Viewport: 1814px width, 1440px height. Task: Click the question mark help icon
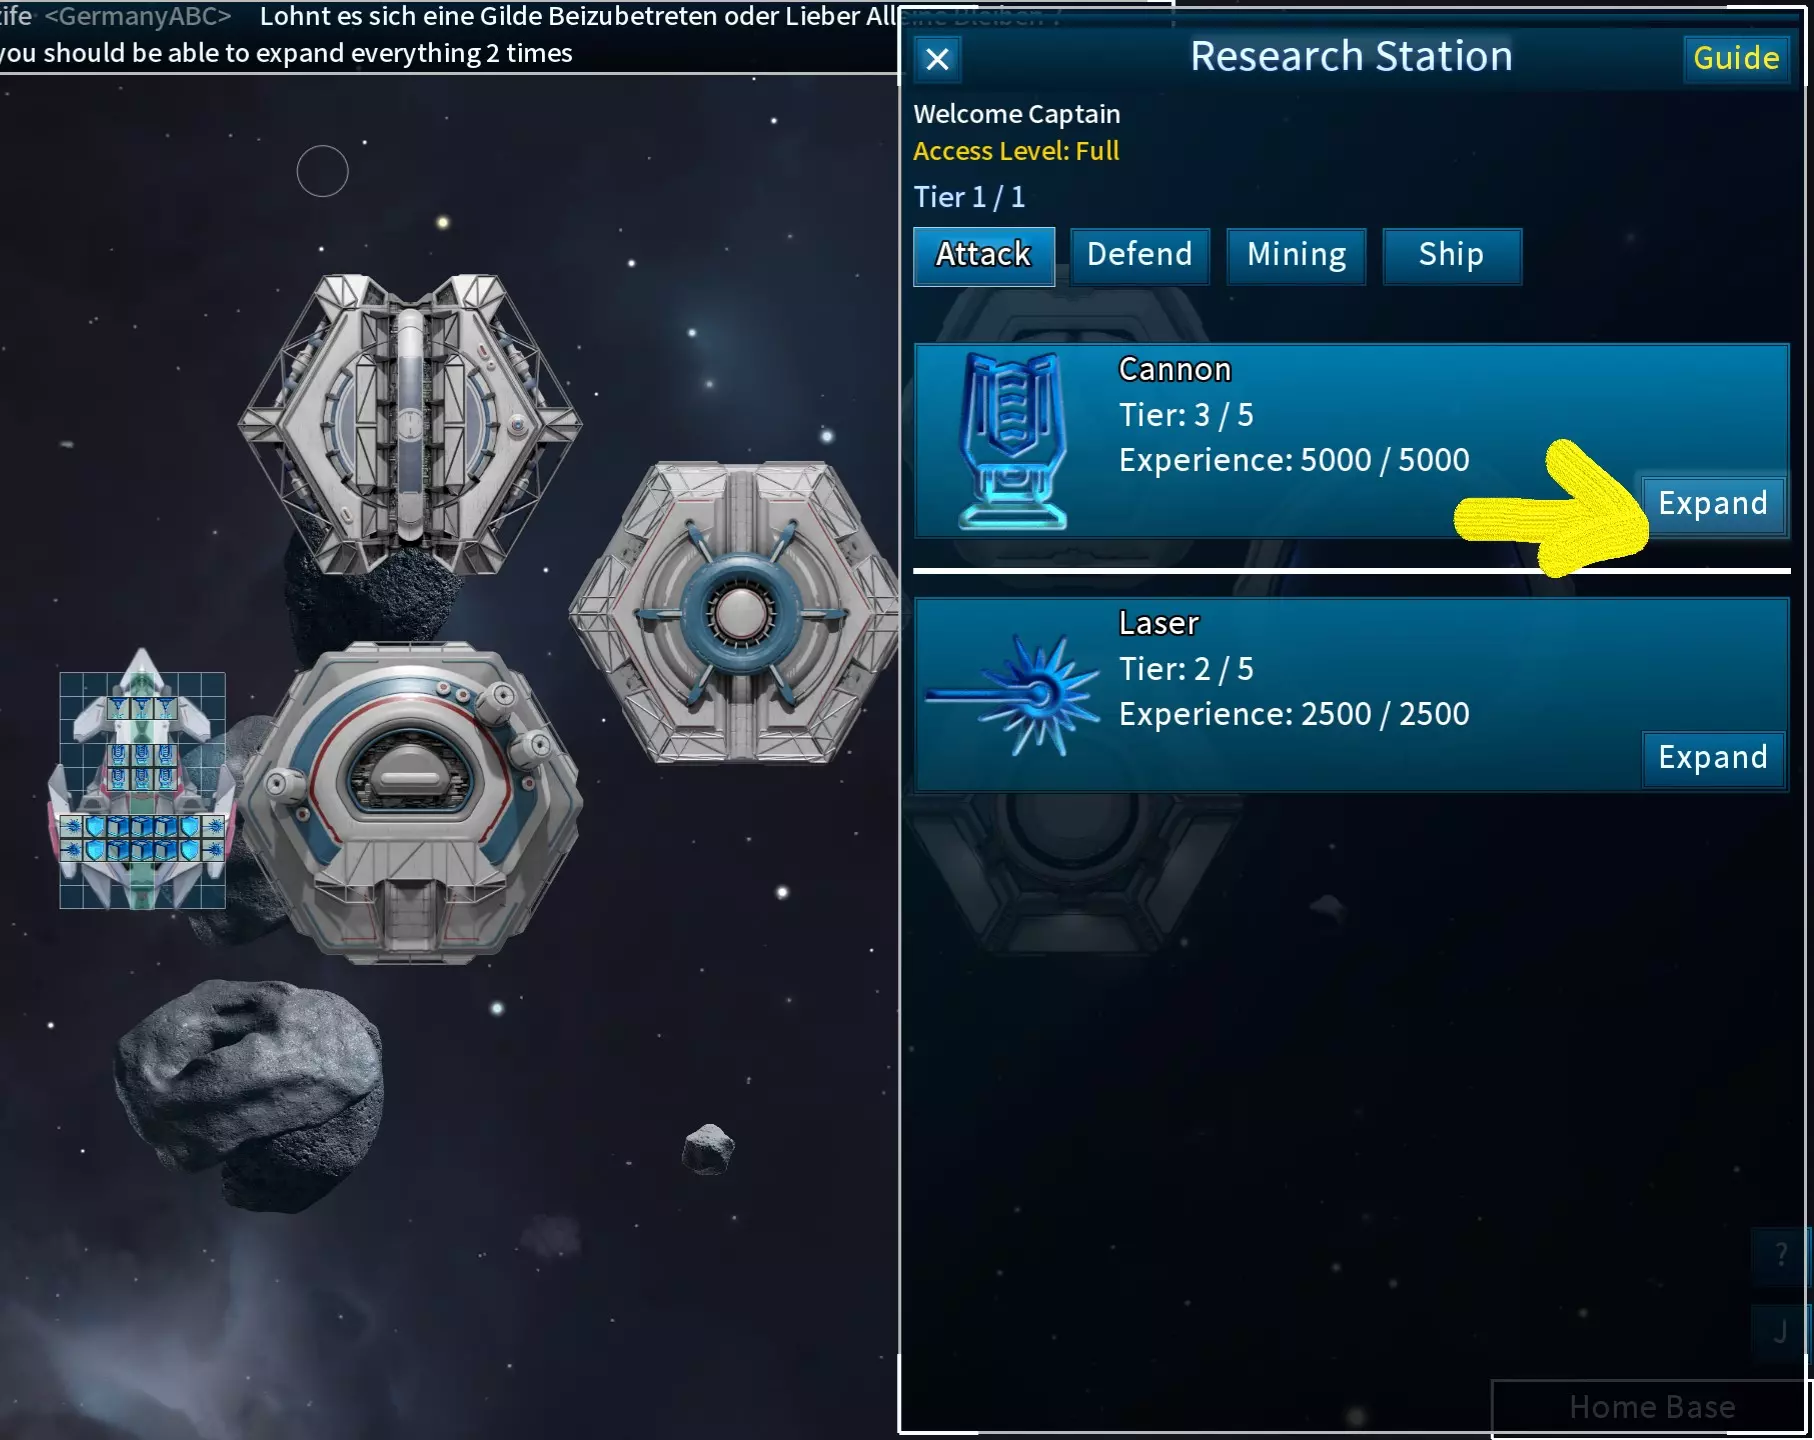1780,1254
